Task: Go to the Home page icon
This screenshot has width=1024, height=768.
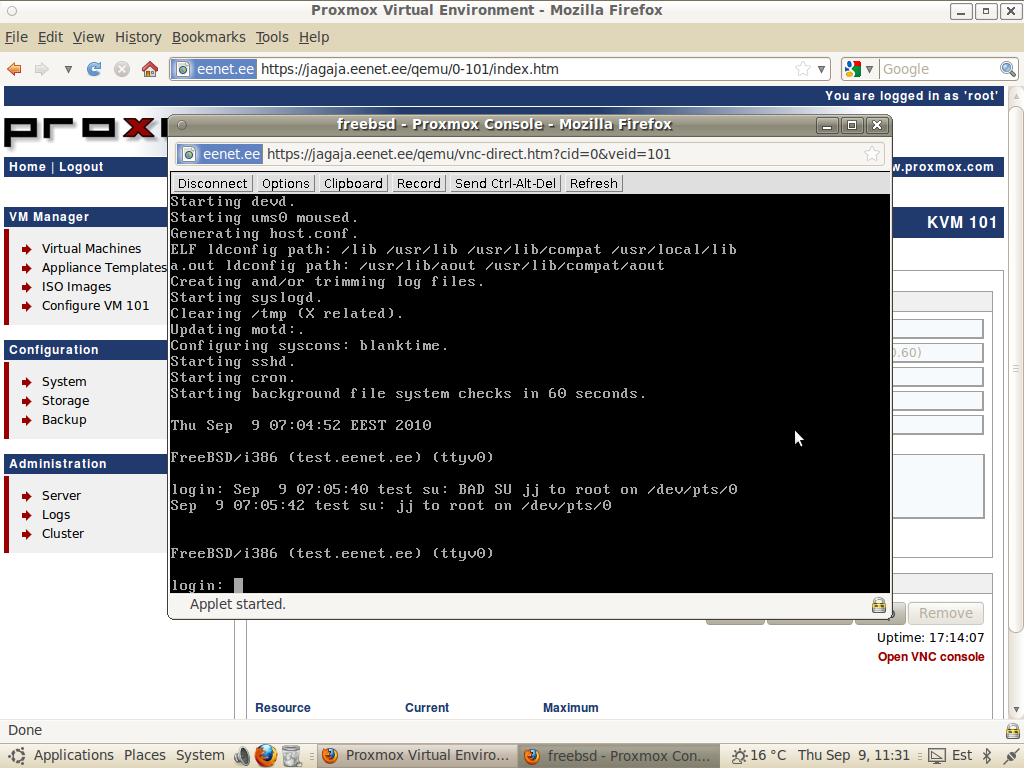Action: tap(150, 69)
